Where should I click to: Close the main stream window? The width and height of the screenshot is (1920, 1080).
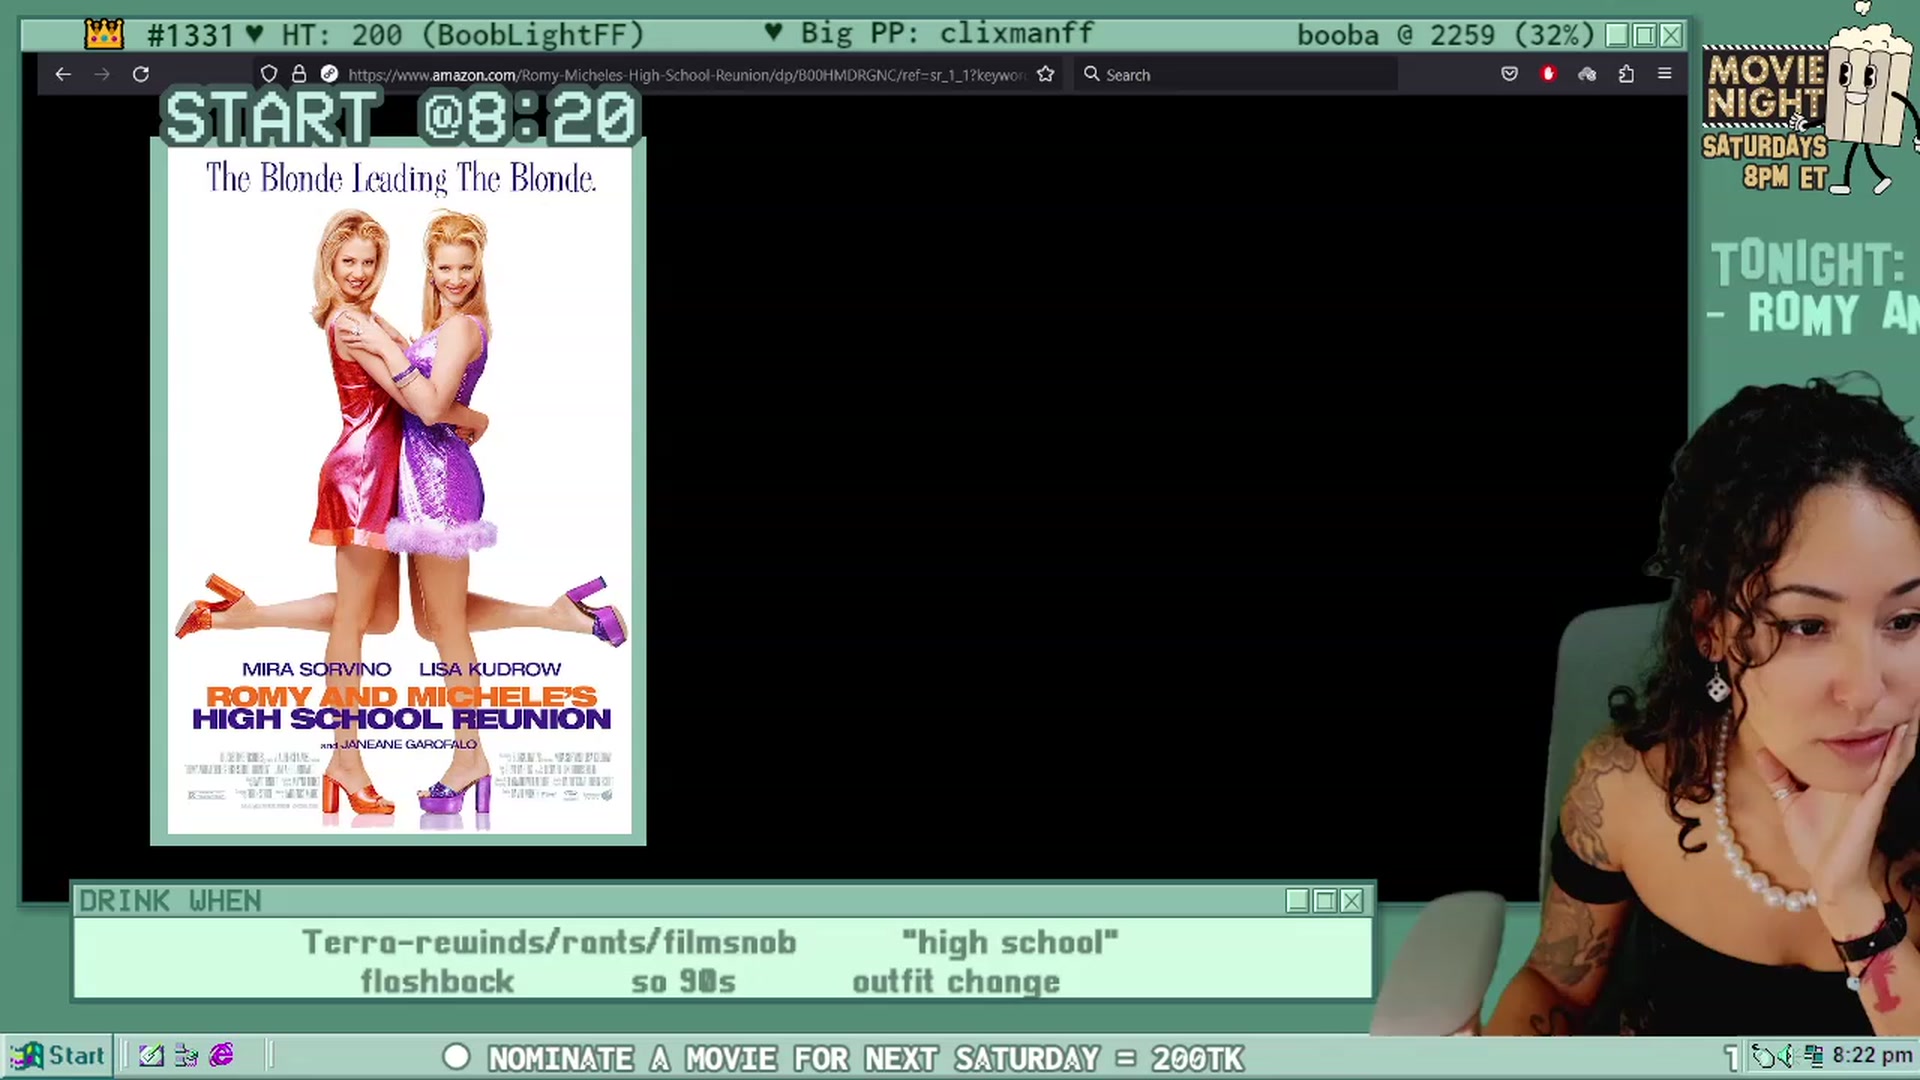[x=1671, y=35]
